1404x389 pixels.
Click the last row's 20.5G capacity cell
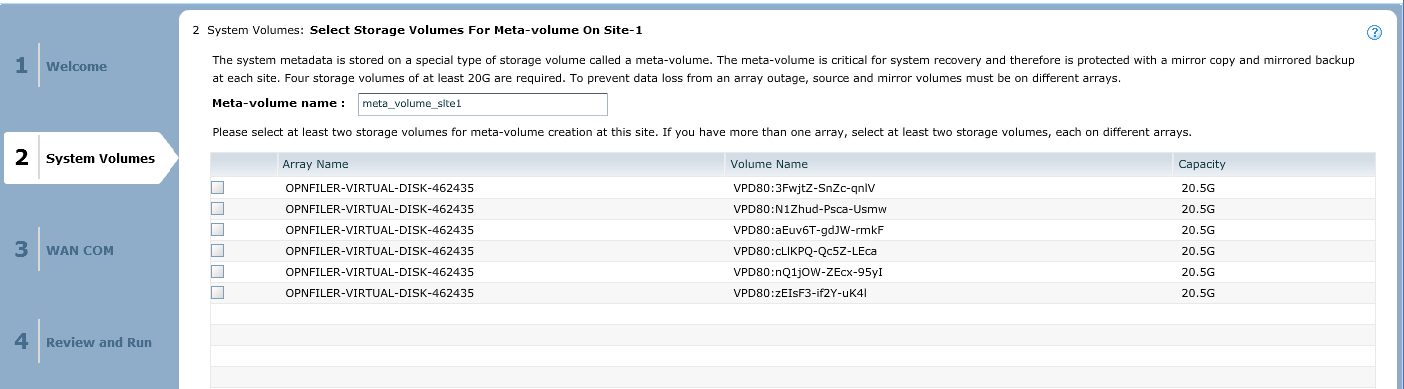1198,293
